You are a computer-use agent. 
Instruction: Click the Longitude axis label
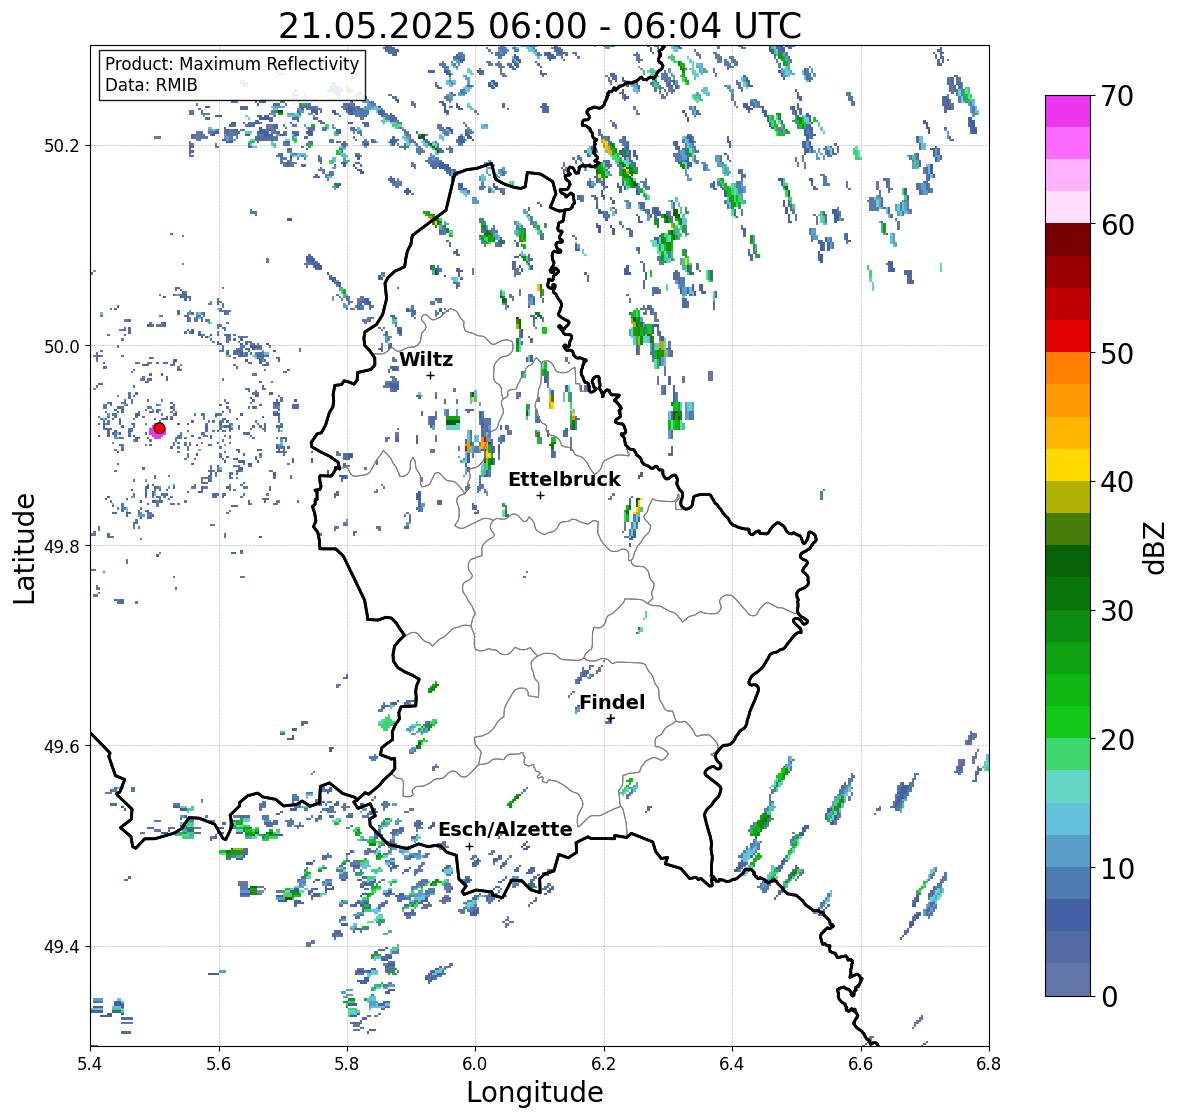(535, 1092)
